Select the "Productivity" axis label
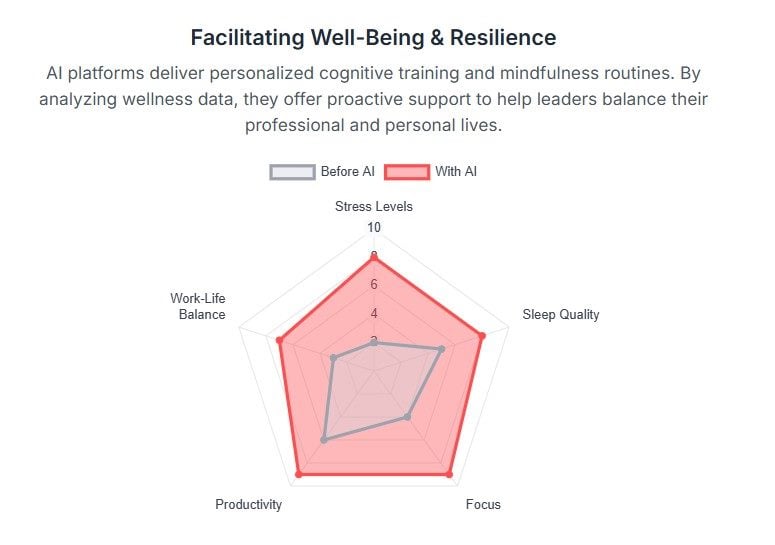This screenshot has height=545, width=775. tap(248, 504)
